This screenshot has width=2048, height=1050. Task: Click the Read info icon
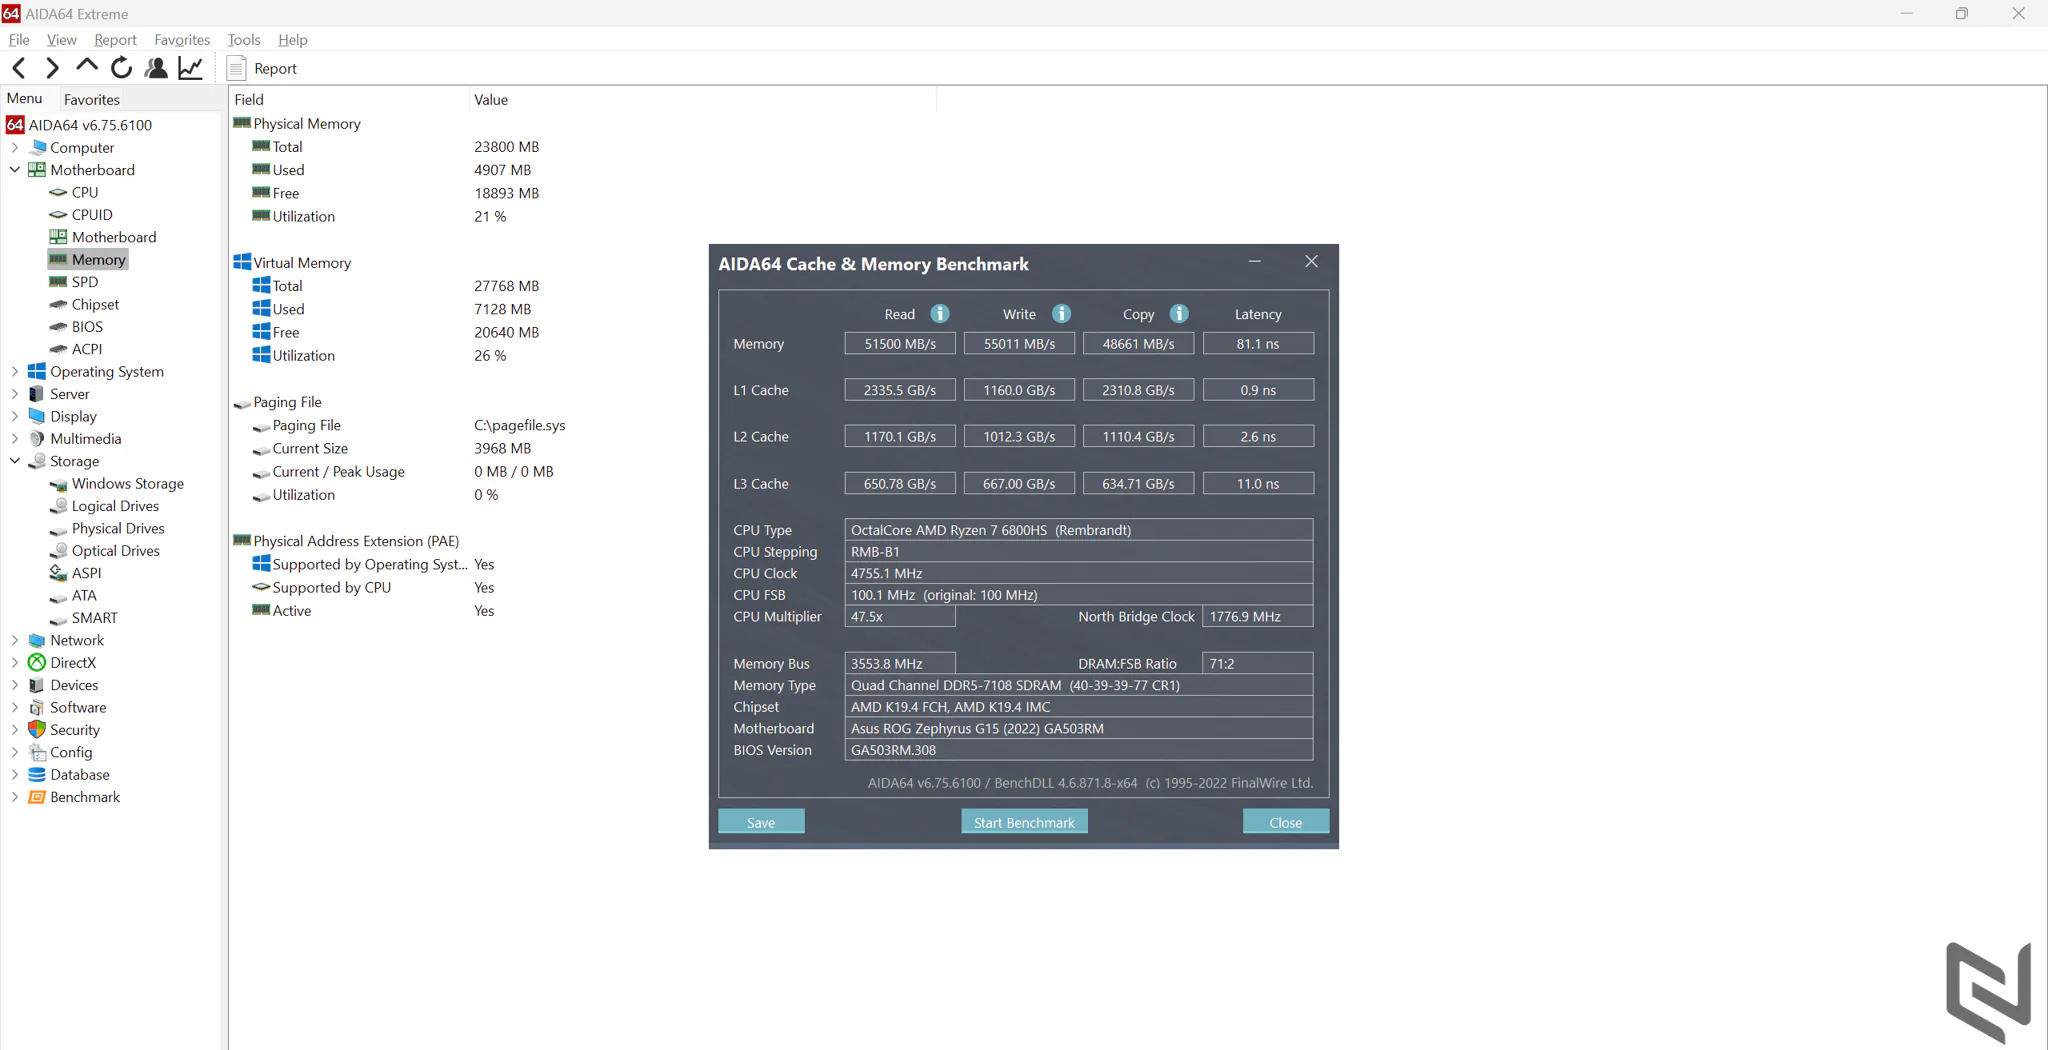click(940, 314)
